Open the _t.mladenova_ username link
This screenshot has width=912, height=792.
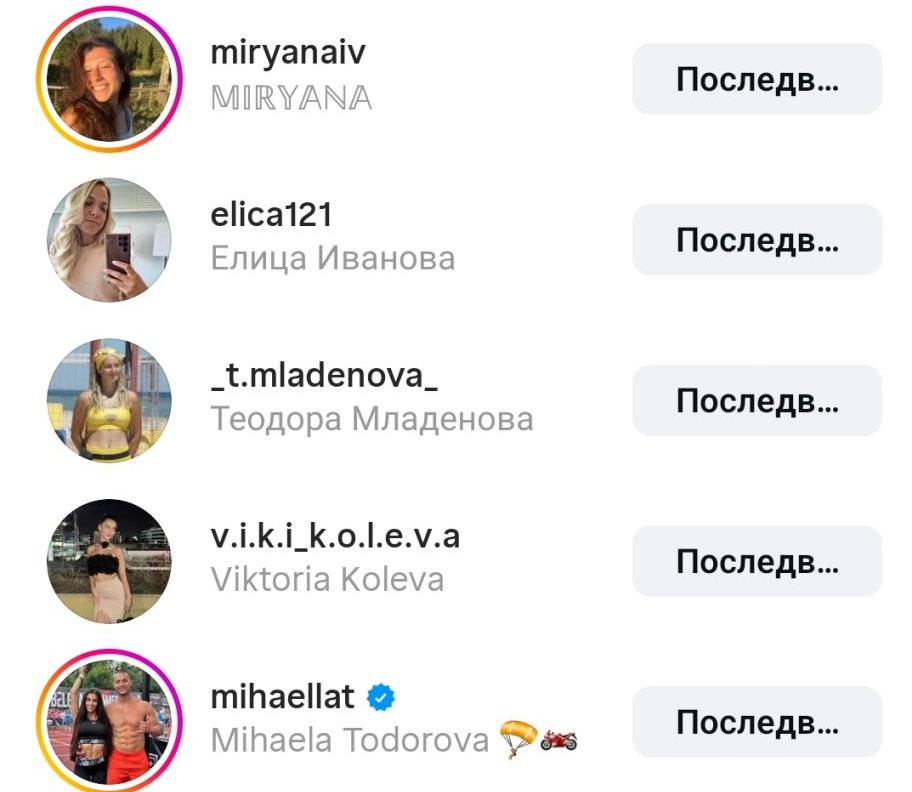(x=324, y=376)
